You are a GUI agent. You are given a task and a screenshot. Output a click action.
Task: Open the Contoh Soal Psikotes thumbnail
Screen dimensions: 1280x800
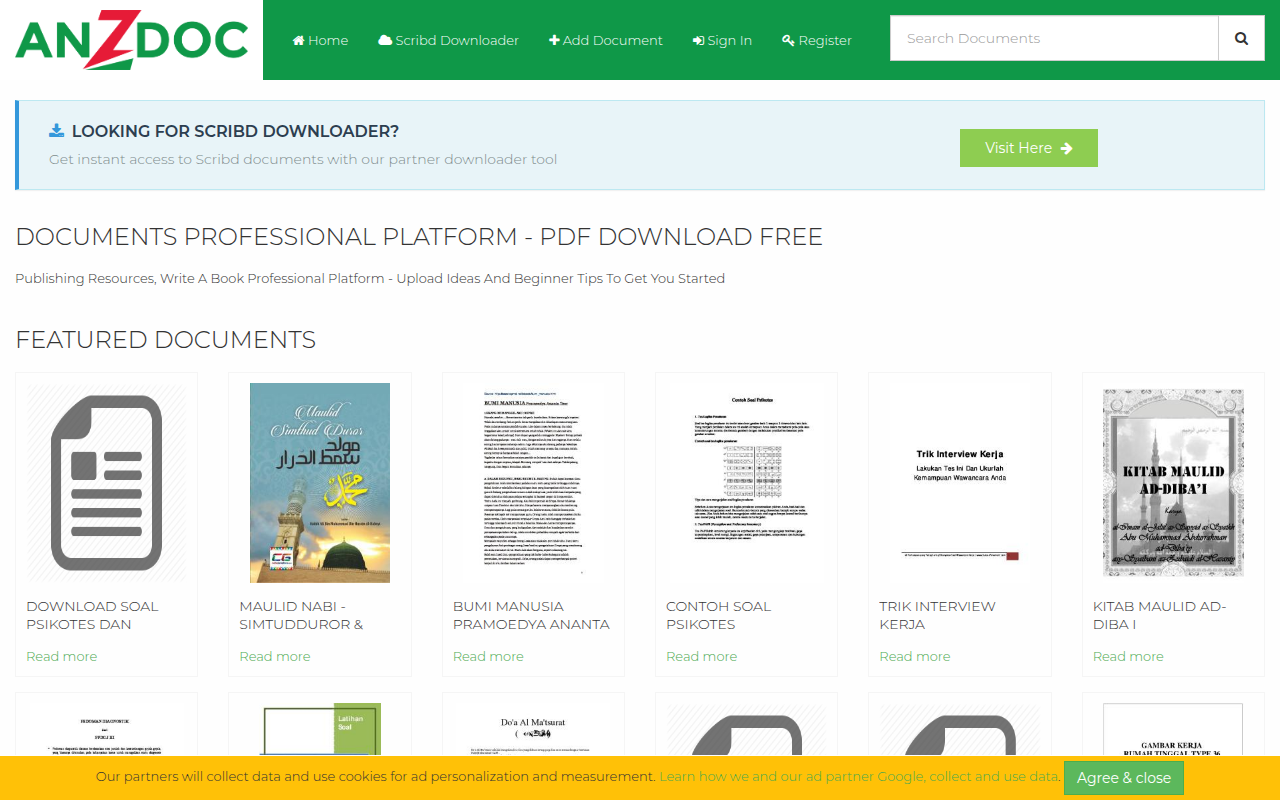click(x=746, y=482)
